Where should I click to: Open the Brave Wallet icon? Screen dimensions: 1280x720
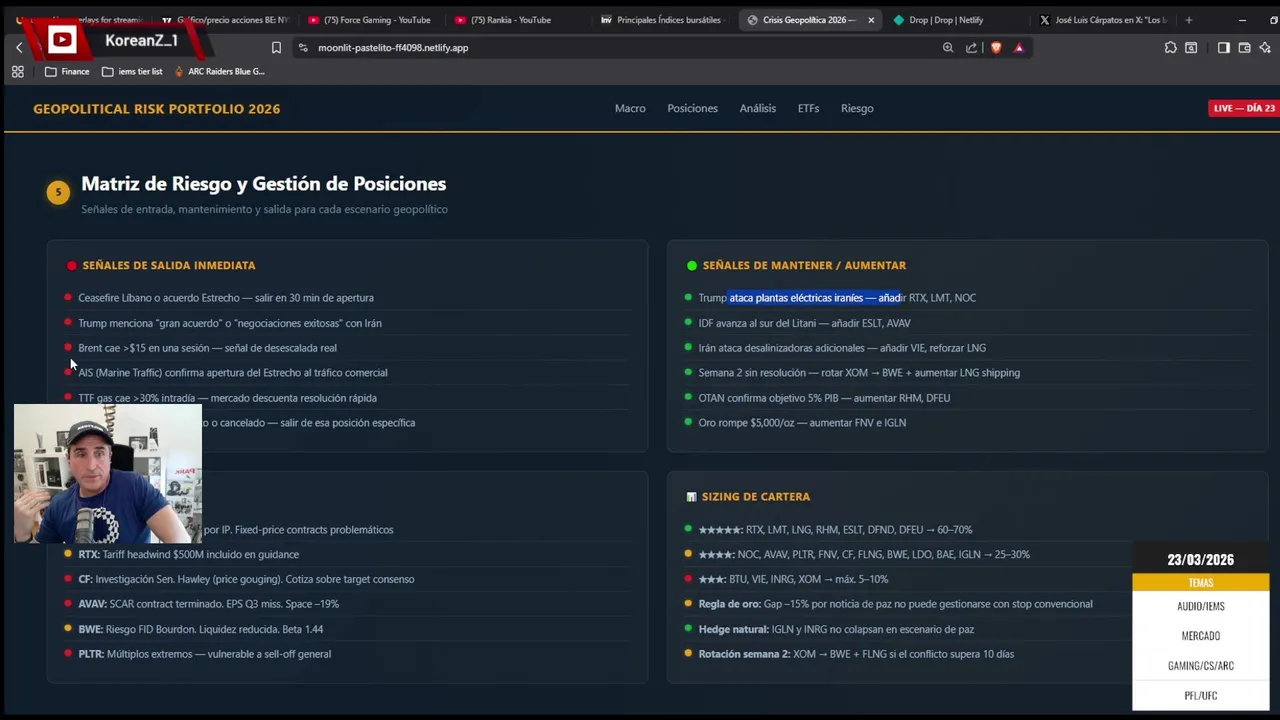[1244, 47]
